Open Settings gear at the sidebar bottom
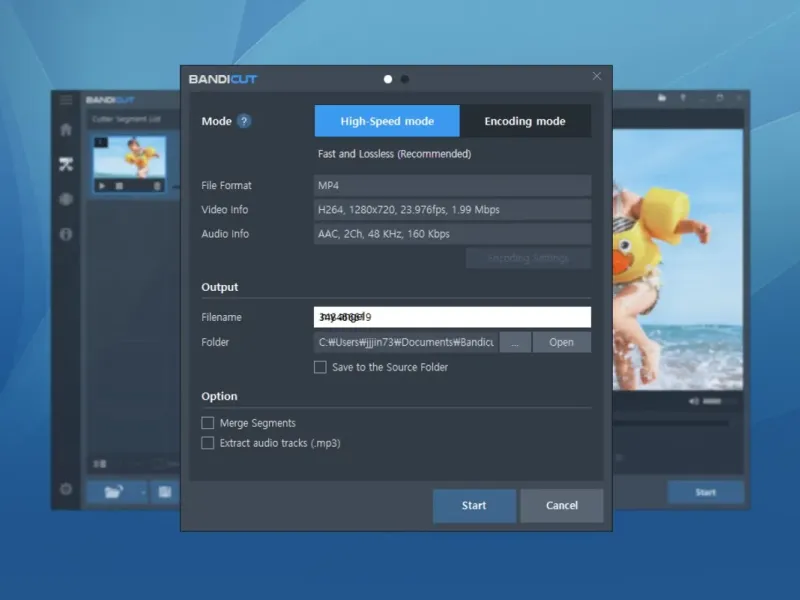800x600 pixels. pyautogui.click(x=66, y=489)
